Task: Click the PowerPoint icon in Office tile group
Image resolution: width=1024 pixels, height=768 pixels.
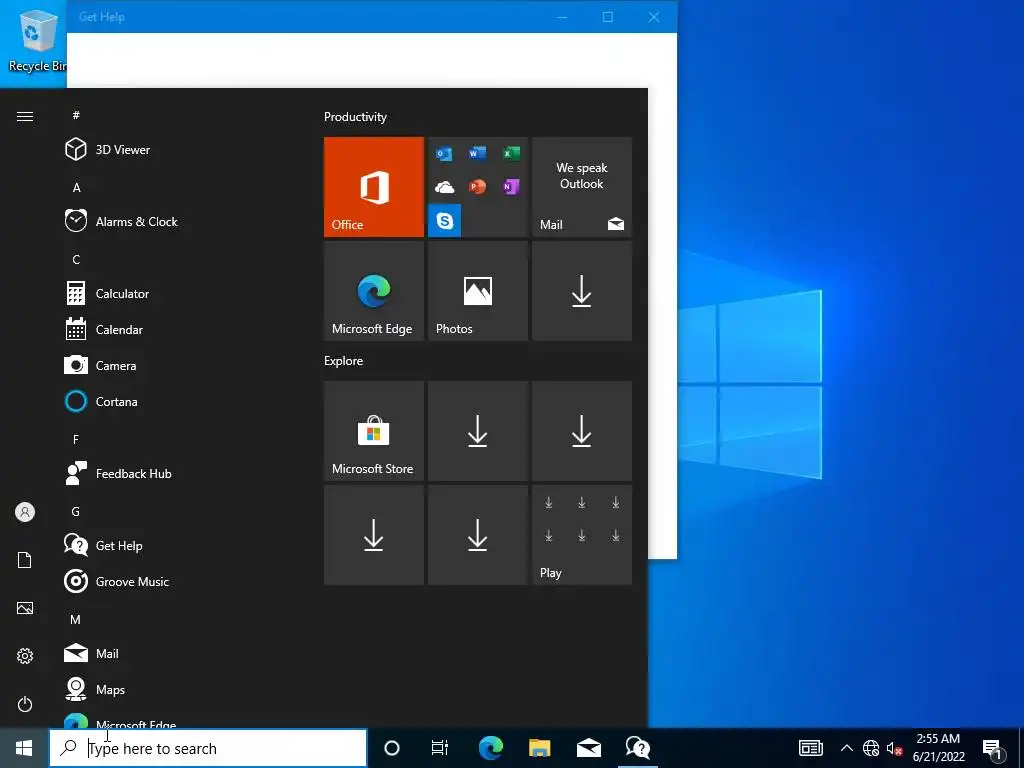Action: (x=477, y=187)
